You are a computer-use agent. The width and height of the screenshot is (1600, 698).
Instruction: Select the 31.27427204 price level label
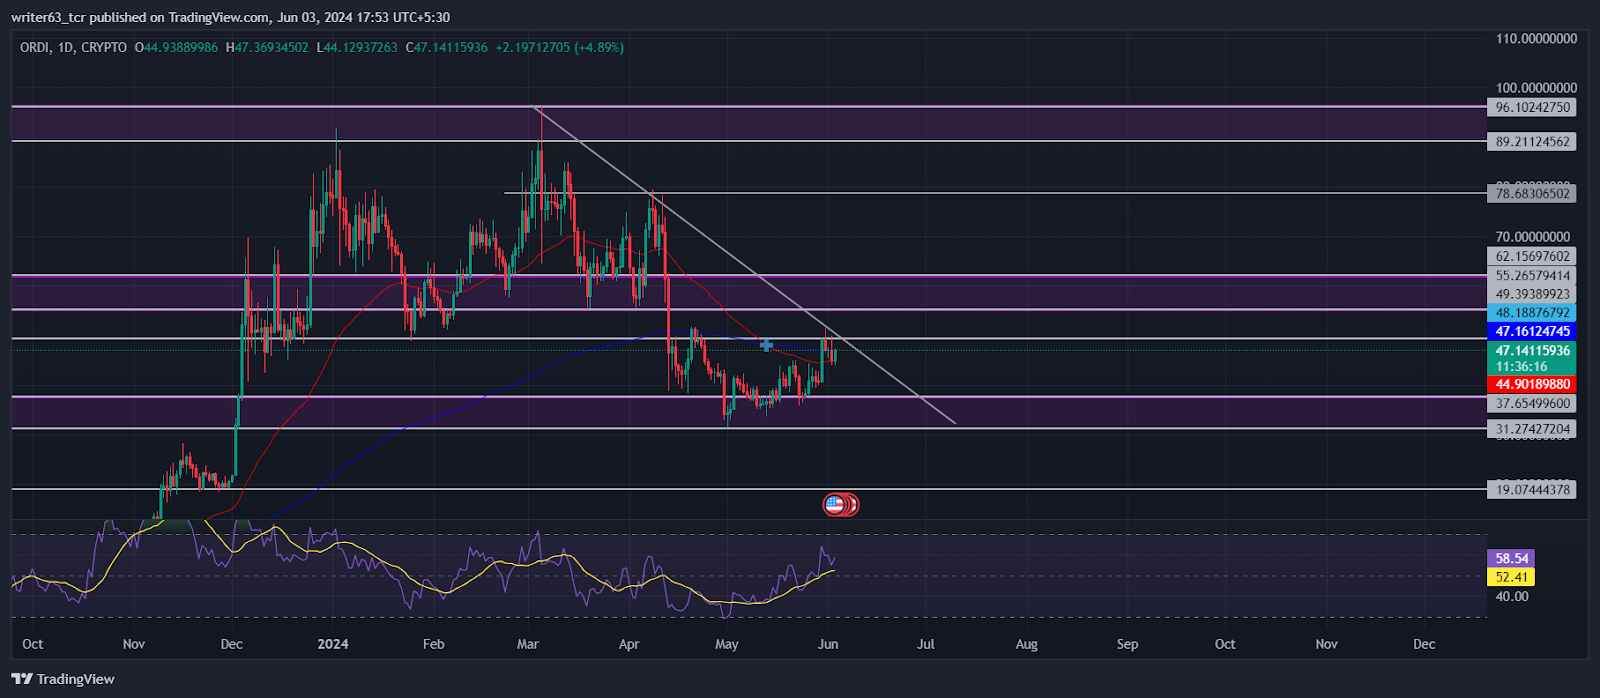(1533, 429)
